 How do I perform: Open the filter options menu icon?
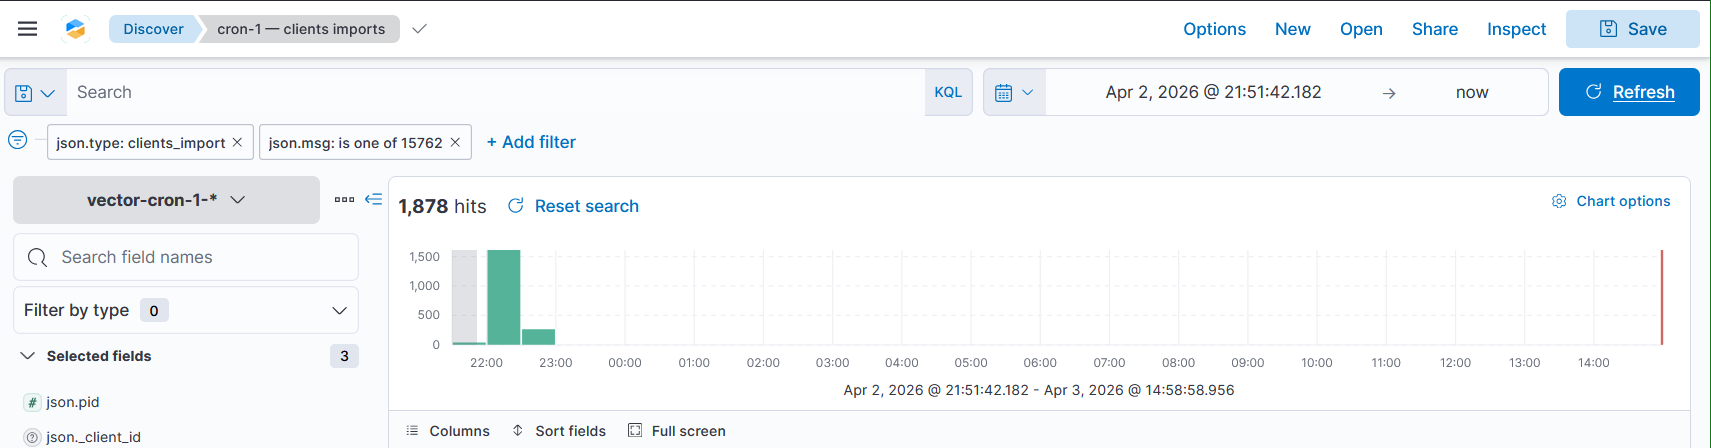pyautogui.click(x=18, y=140)
